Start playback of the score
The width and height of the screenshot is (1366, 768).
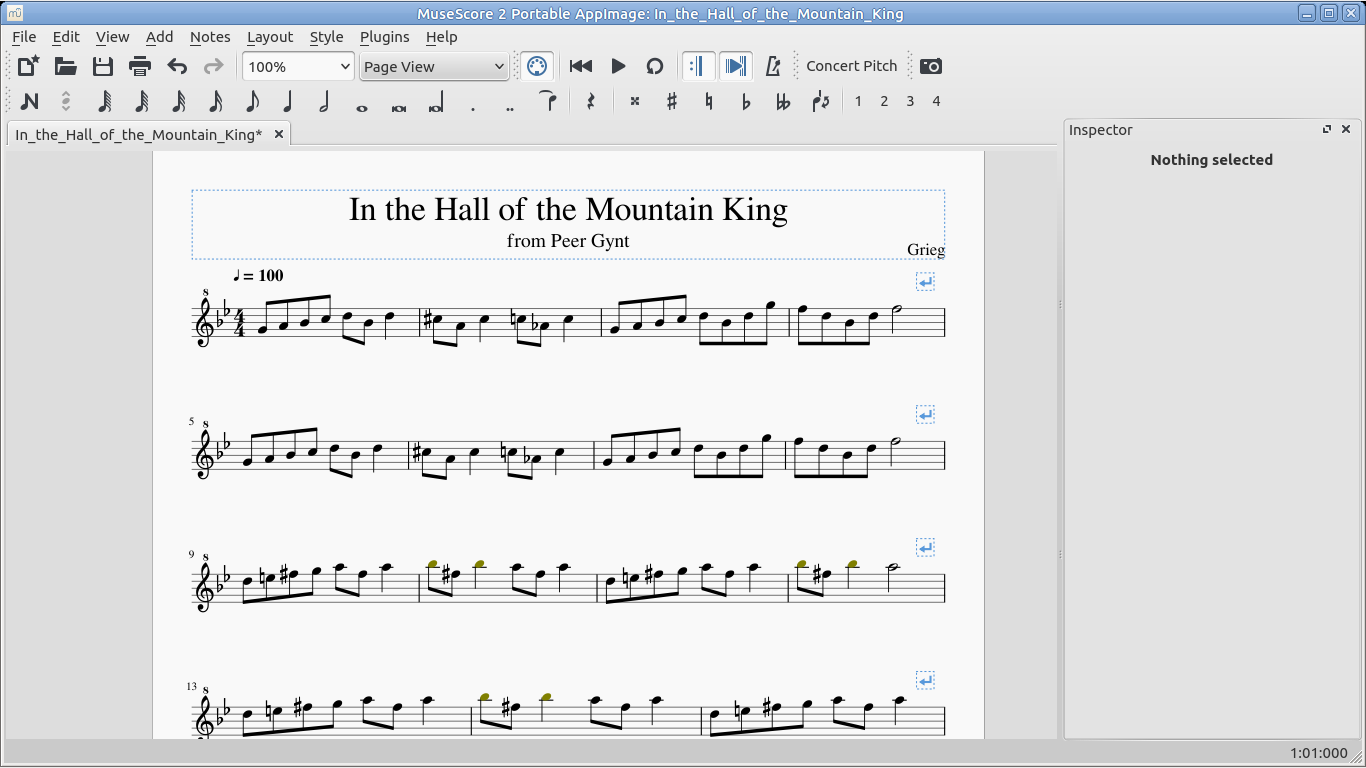(618, 66)
